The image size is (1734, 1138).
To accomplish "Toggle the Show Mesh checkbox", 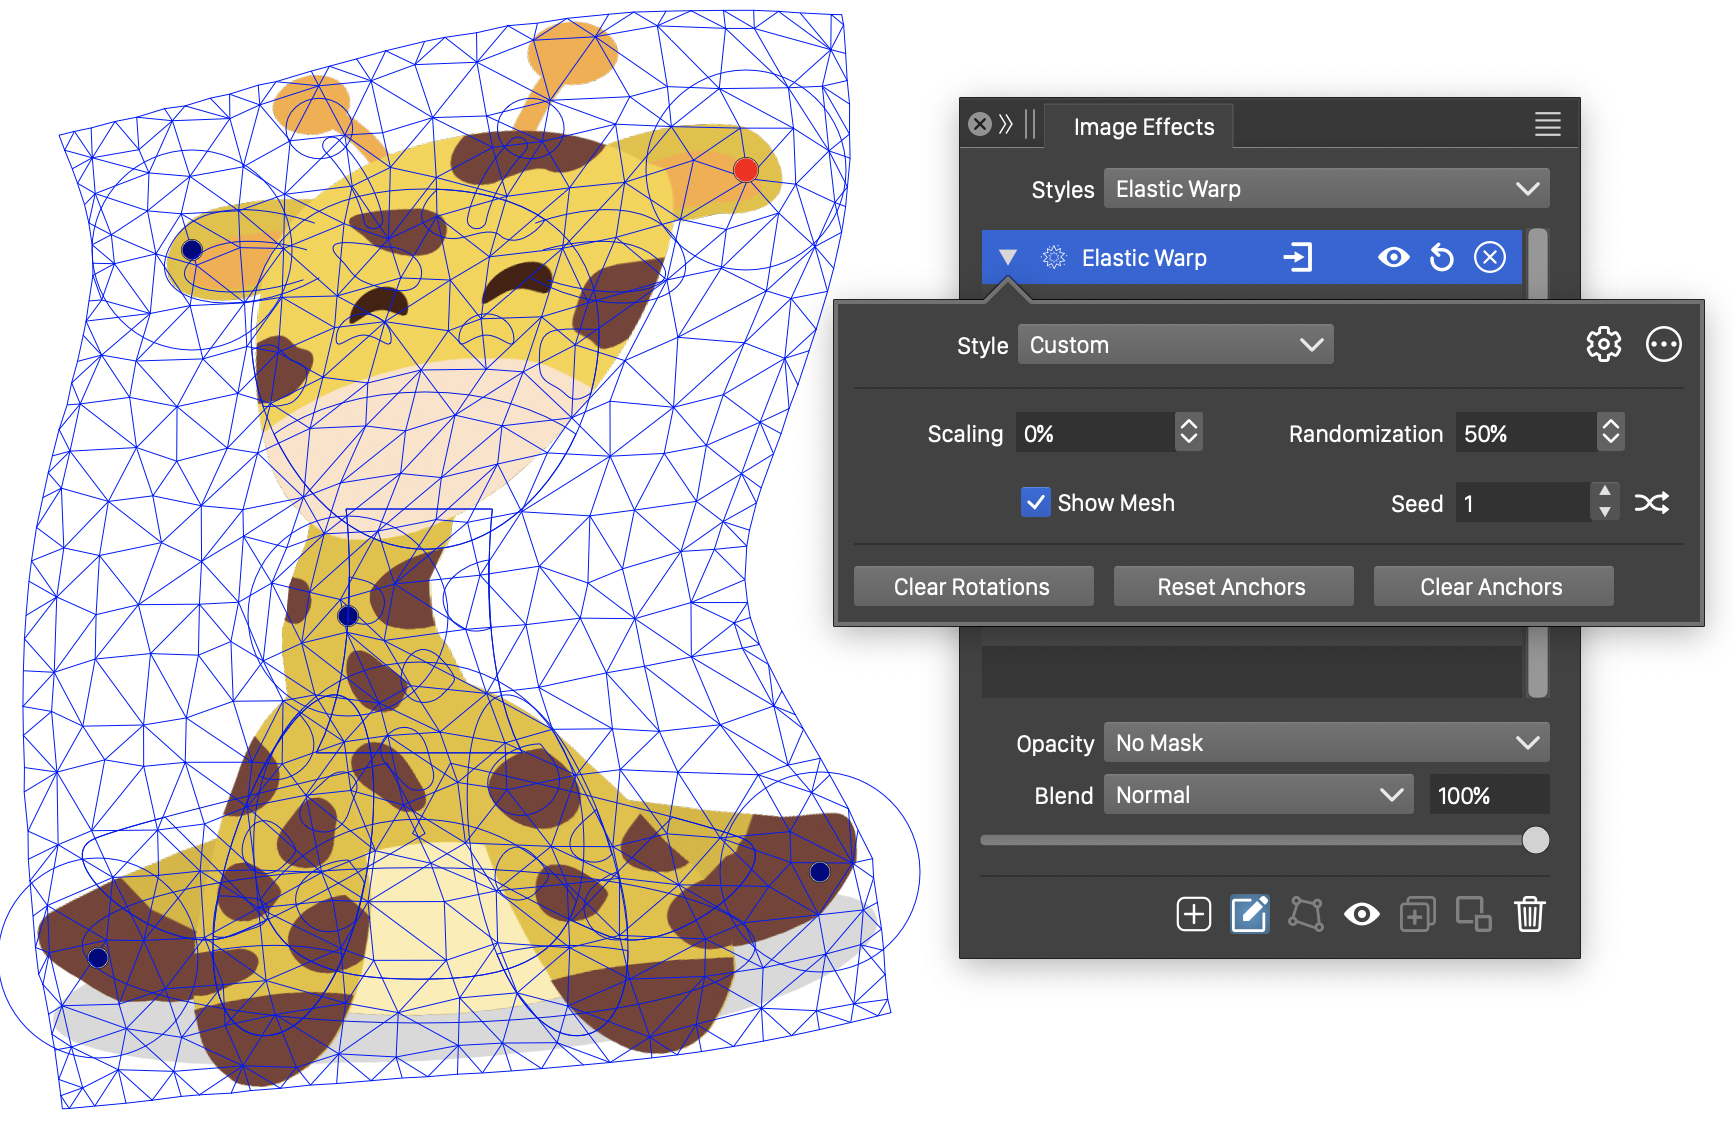I will tap(1036, 502).
